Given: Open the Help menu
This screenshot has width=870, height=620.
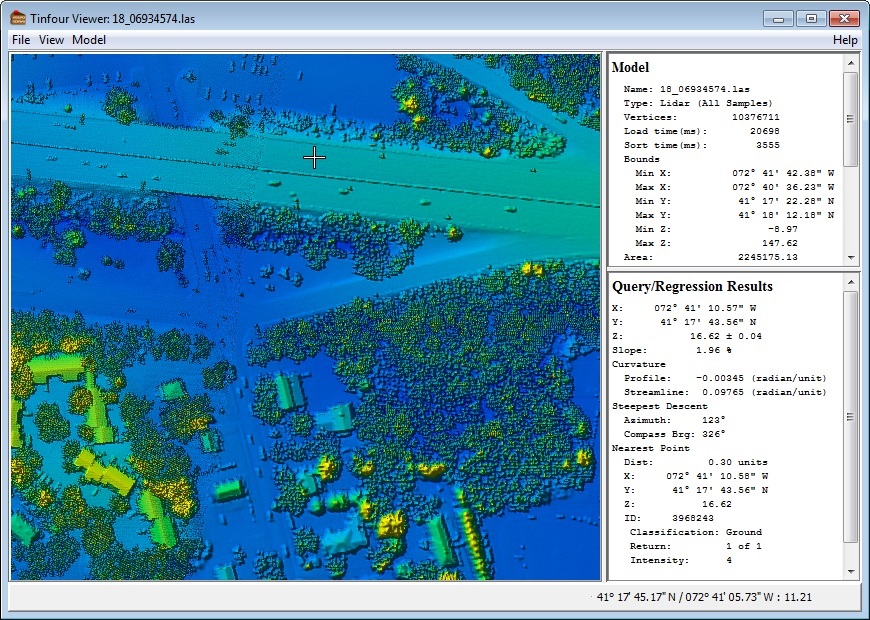Looking at the screenshot, I should (845, 40).
